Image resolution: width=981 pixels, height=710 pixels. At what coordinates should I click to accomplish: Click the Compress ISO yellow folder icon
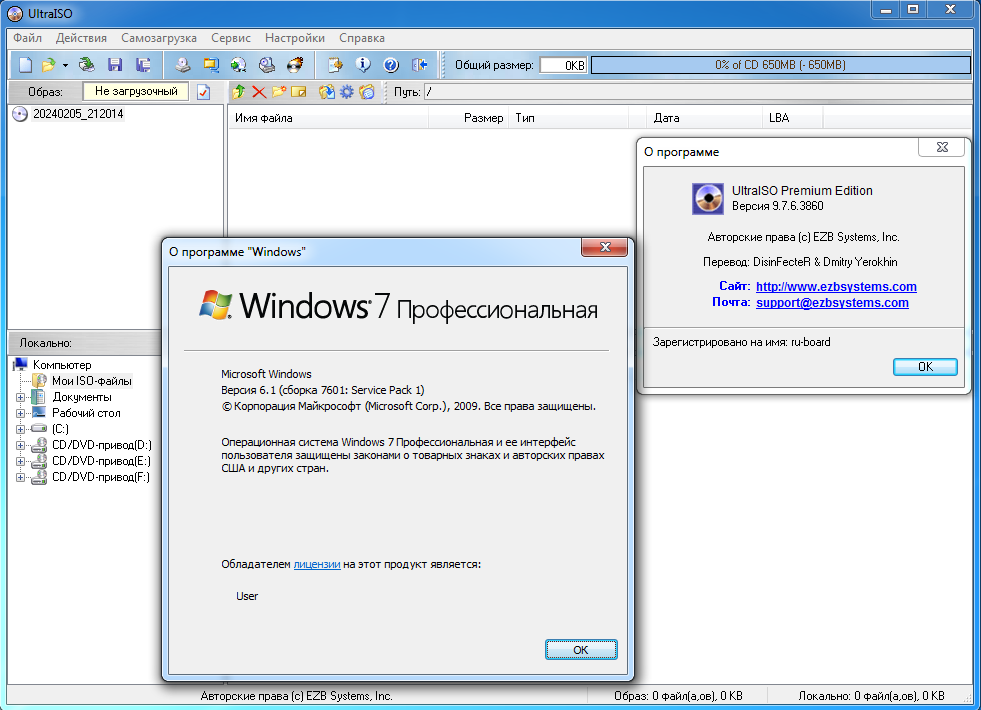coord(211,64)
